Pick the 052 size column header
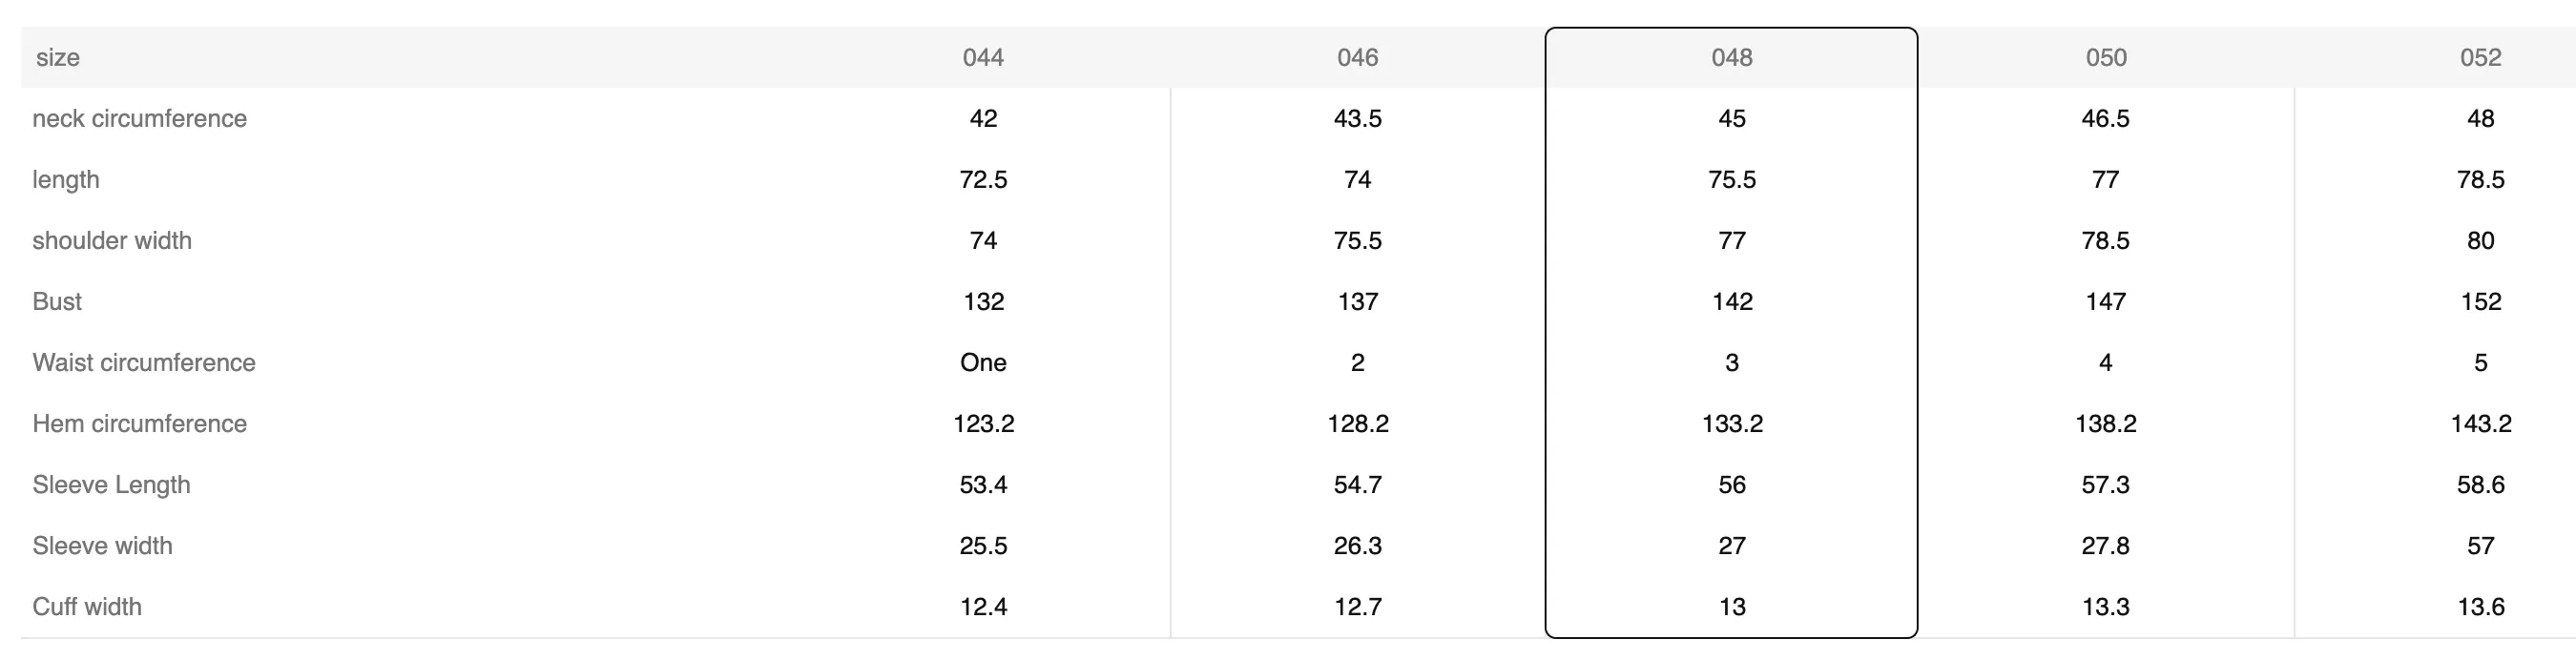 pos(2480,57)
